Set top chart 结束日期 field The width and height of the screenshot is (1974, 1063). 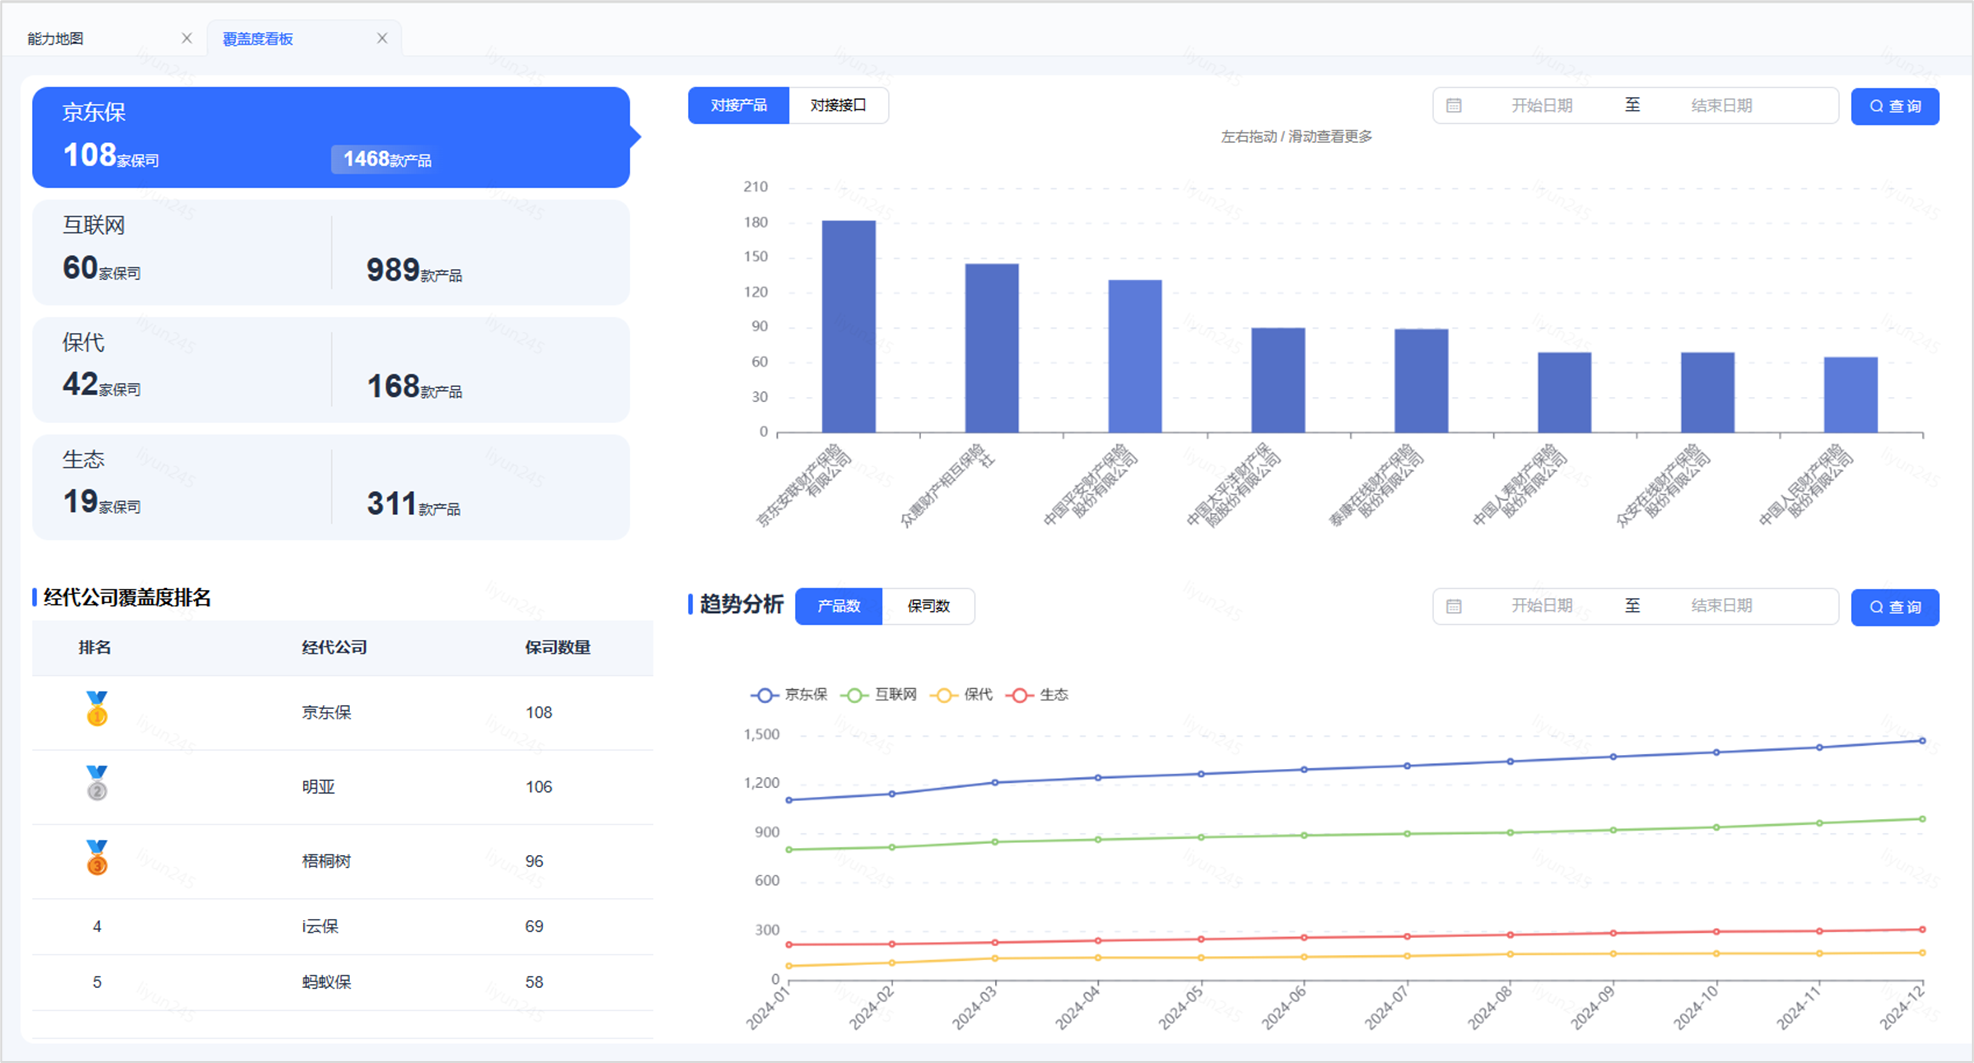(1721, 105)
